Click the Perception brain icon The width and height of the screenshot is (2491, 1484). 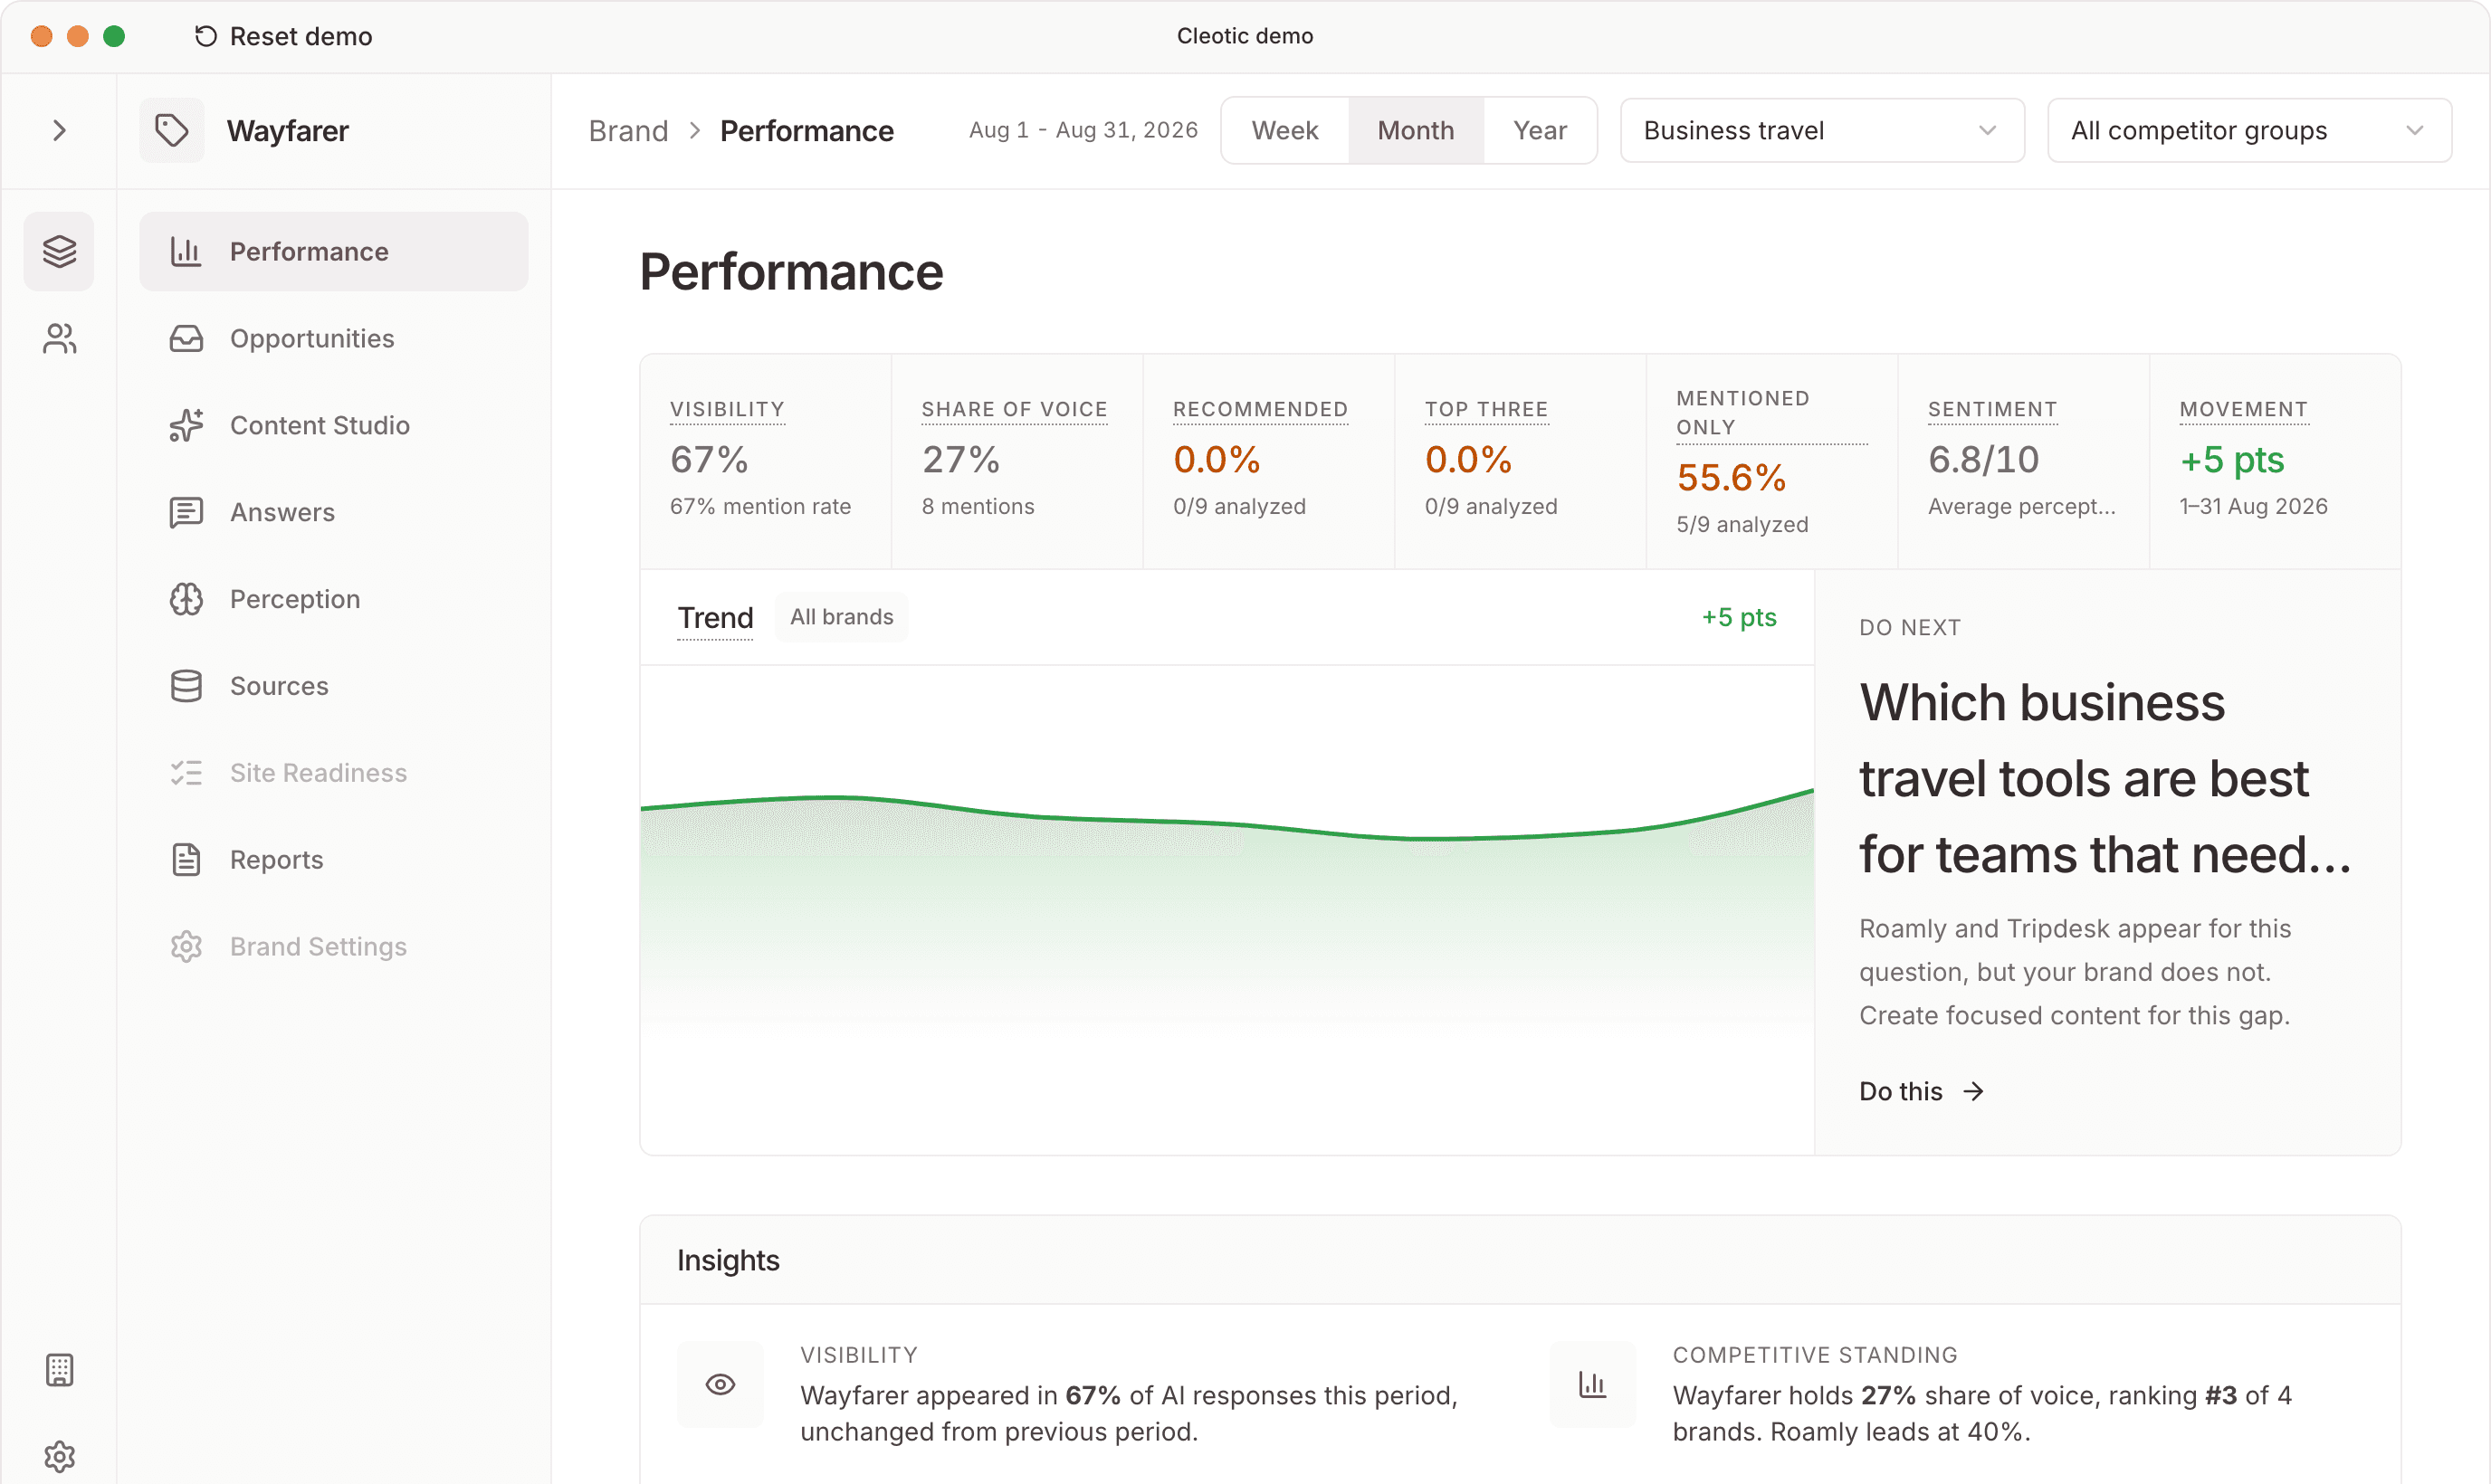click(x=186, y=599)
